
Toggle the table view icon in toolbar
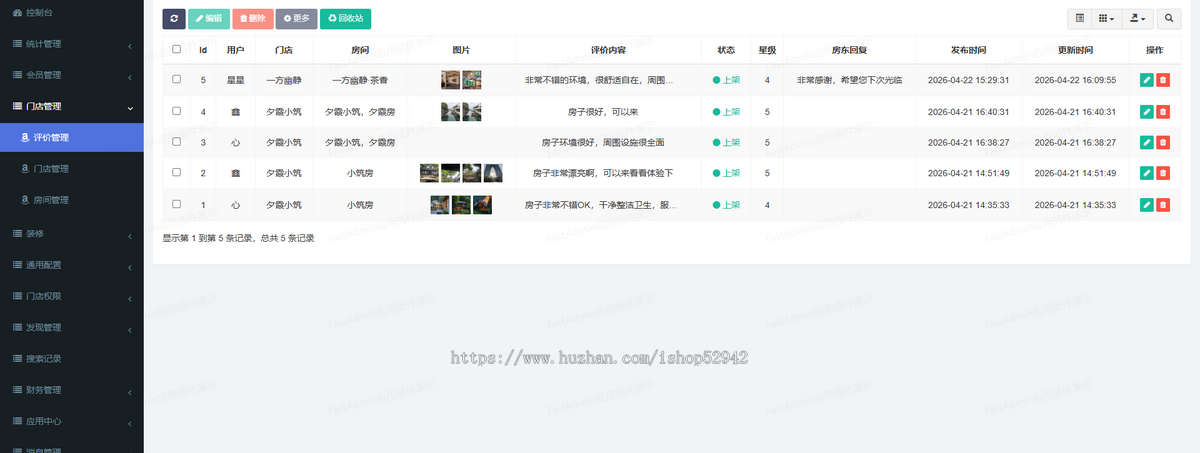coord(1080,18)
